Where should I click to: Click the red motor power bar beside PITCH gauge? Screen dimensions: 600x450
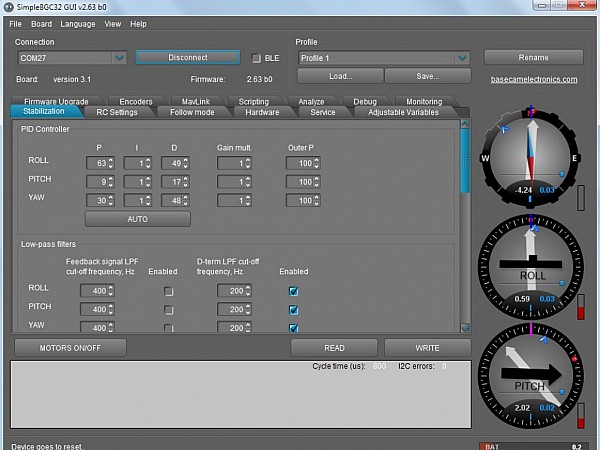click(x=582, y=414)
